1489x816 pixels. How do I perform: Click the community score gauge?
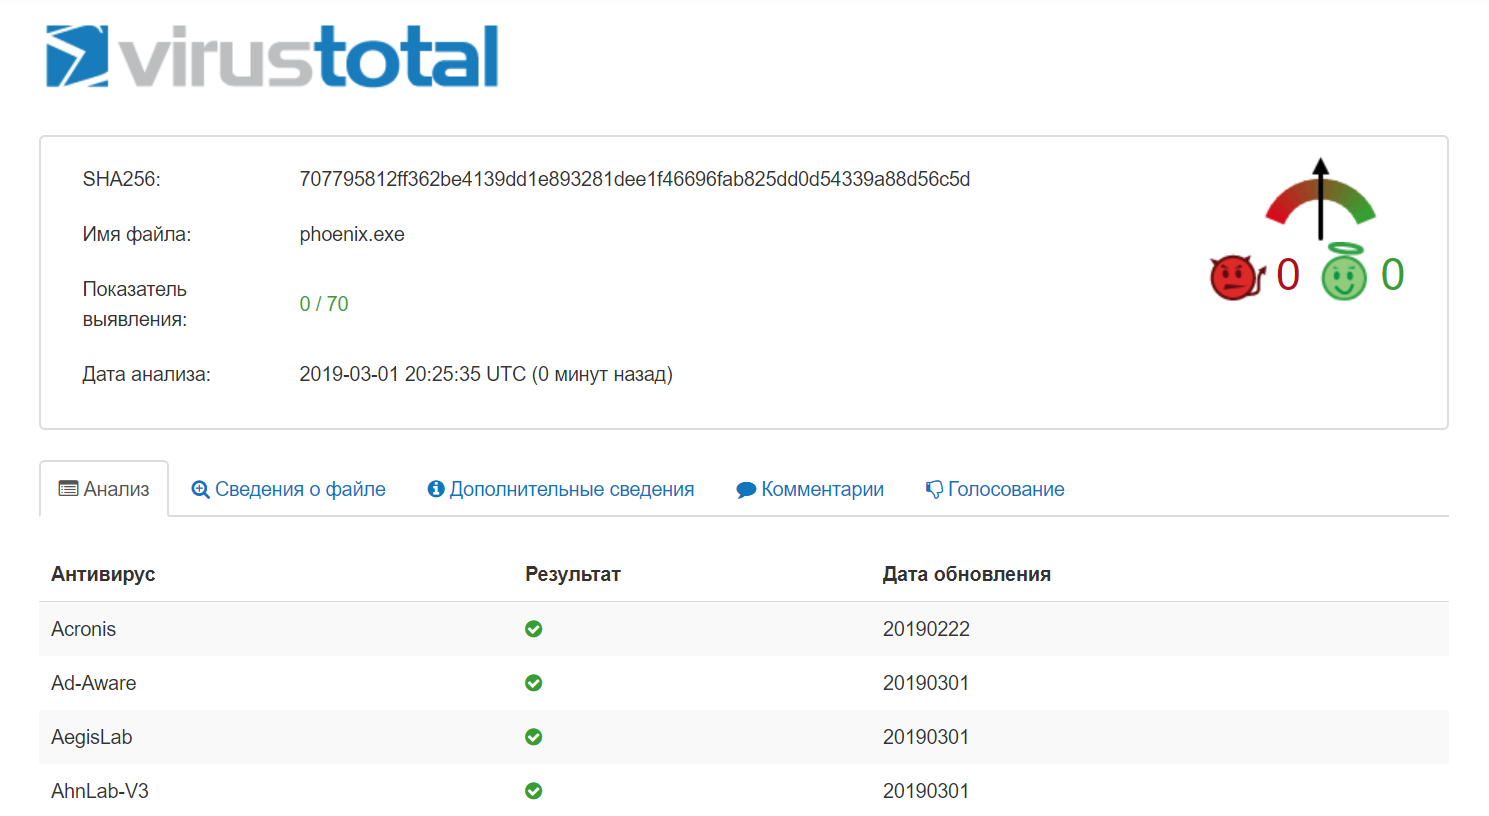tap(1321, 199)
